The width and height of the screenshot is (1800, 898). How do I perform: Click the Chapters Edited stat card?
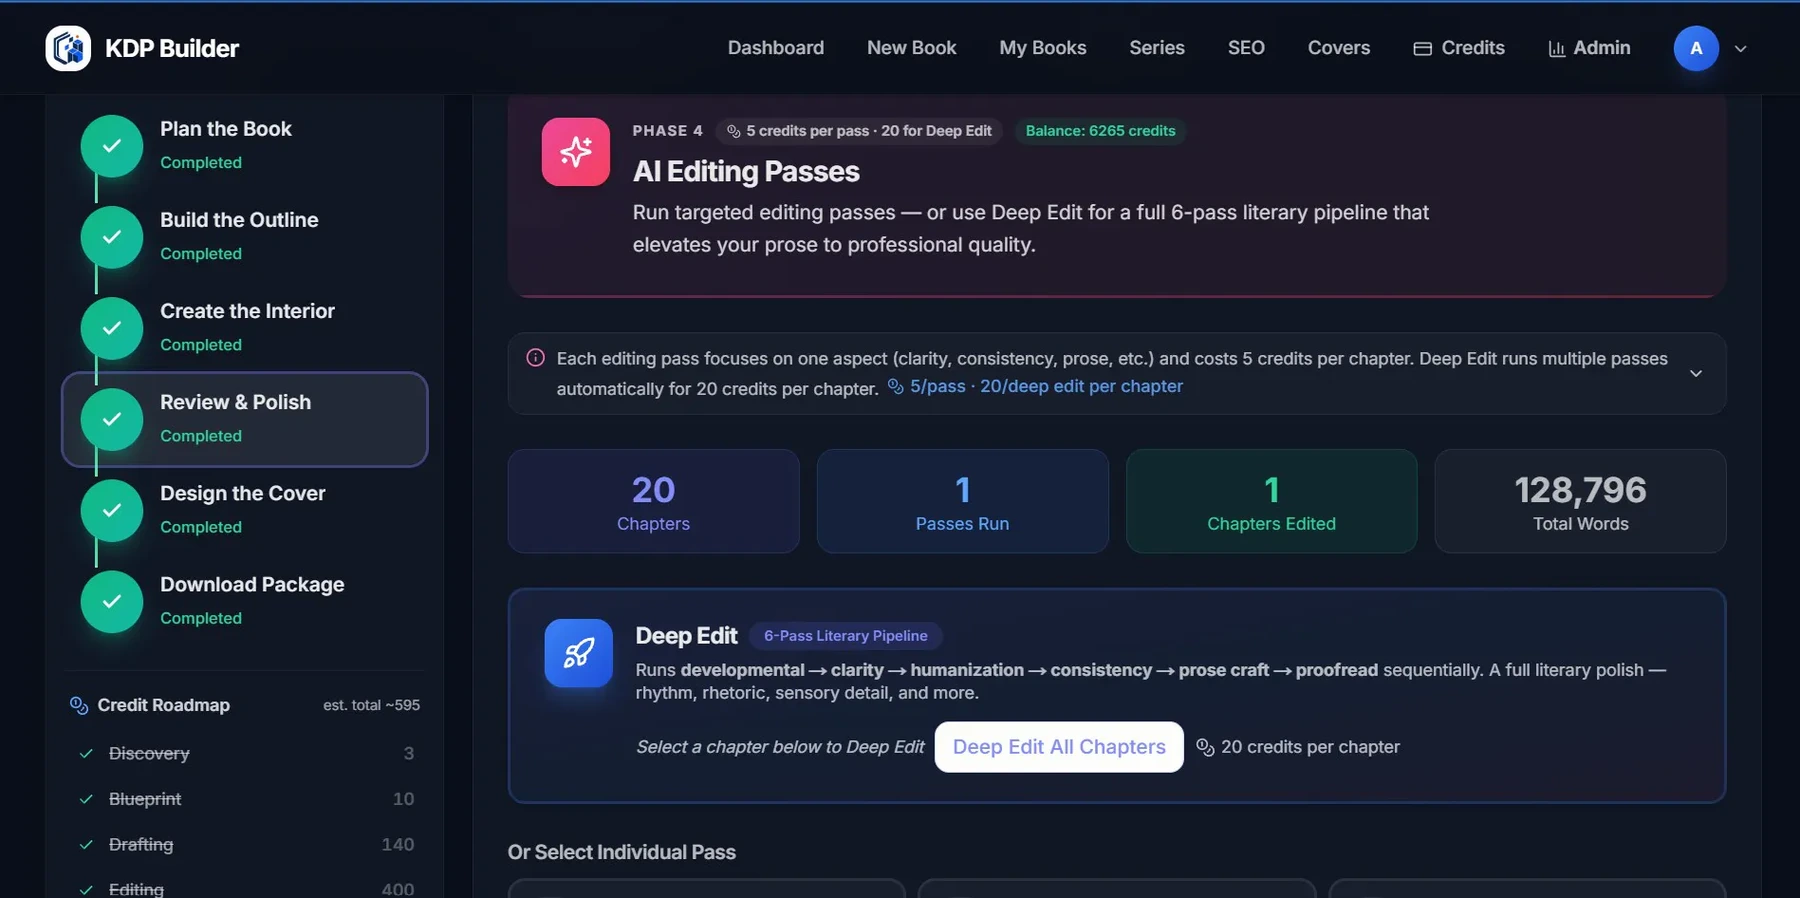tap(1271, 501)
